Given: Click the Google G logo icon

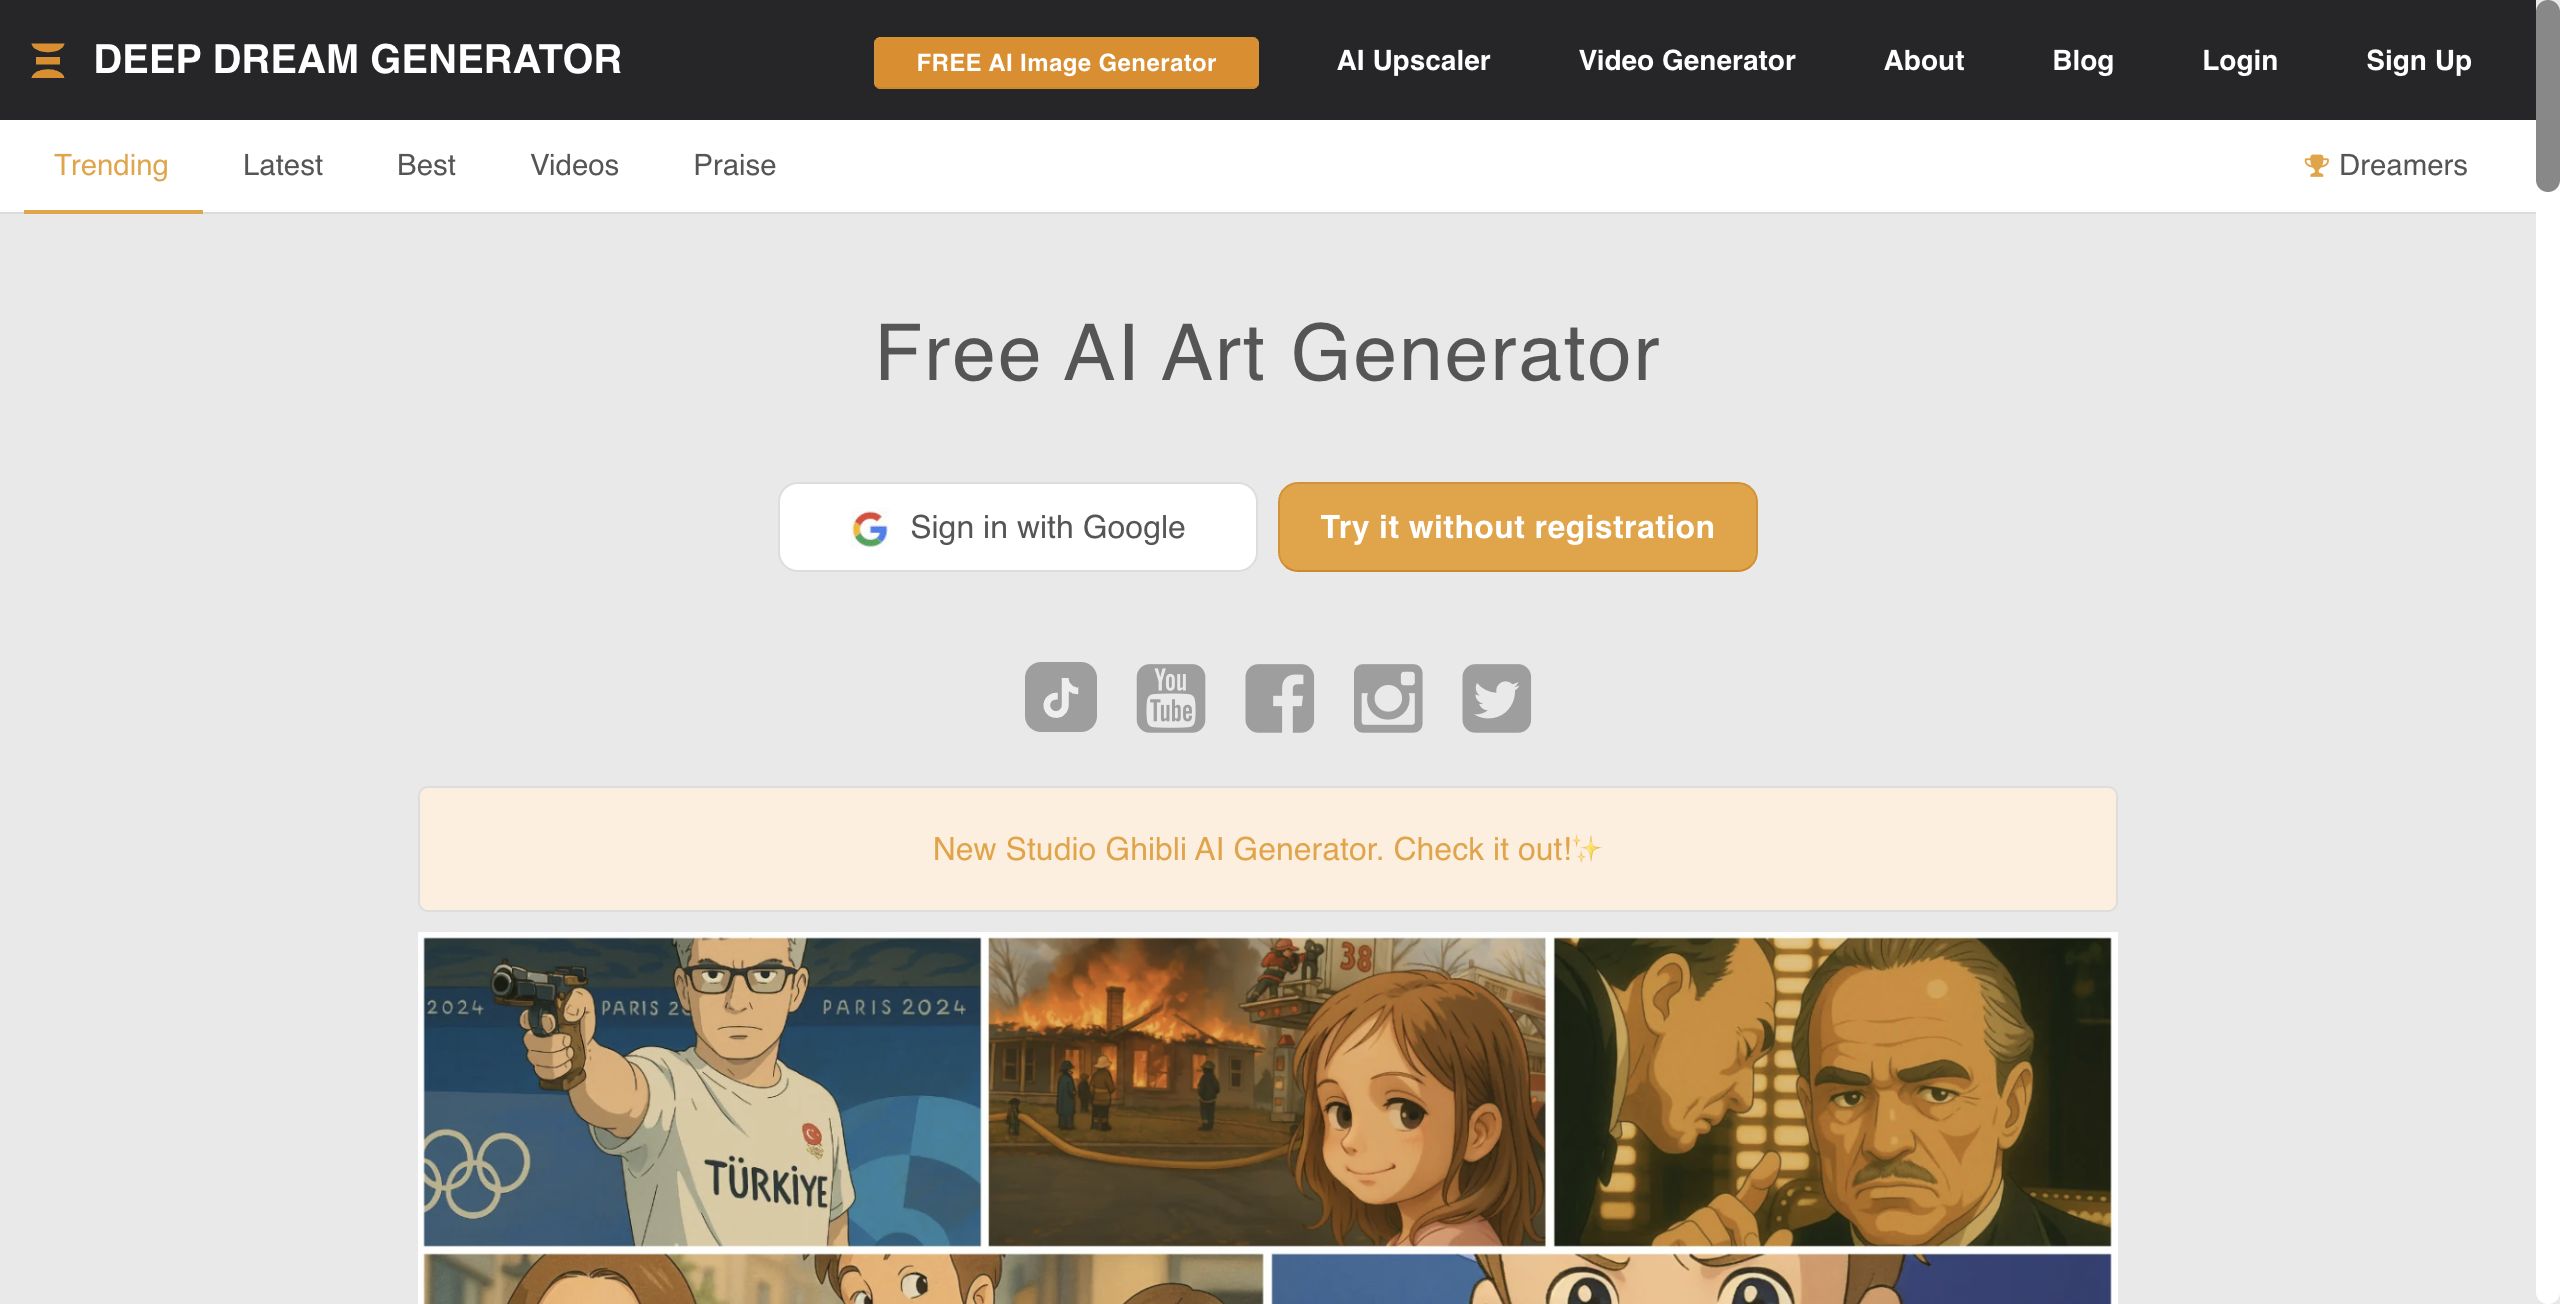Looking at the screenshot, I should click(x=870, y=528).
